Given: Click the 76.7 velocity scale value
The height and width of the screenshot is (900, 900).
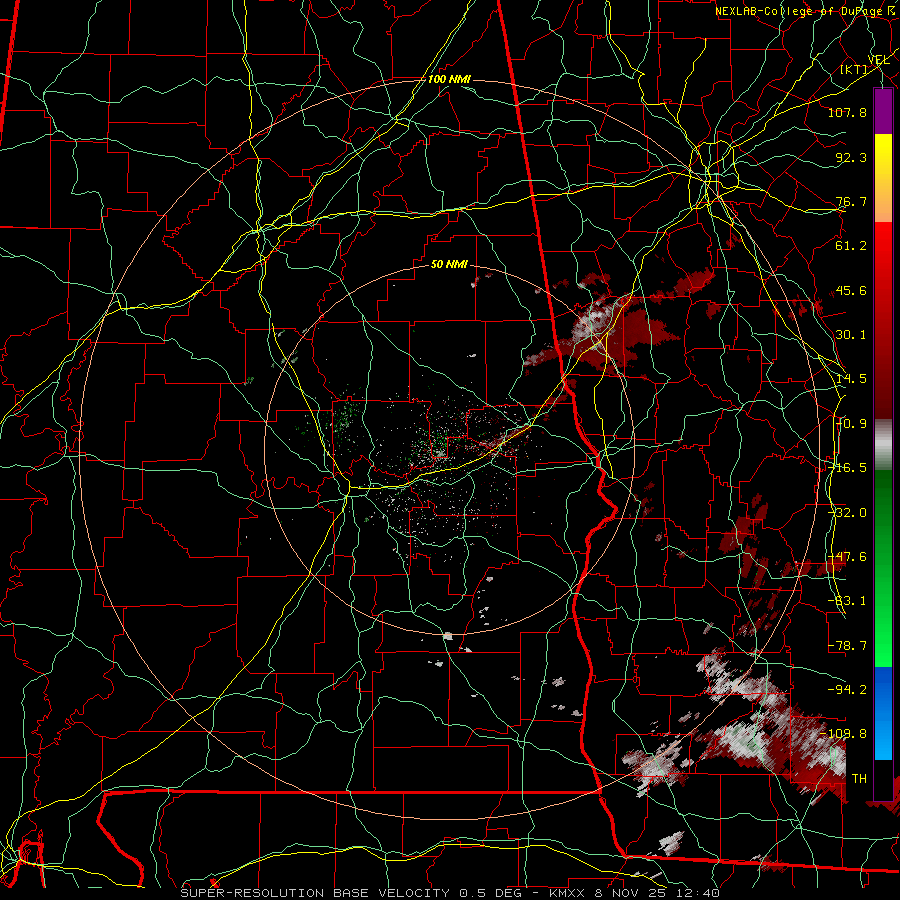Looking at the screenshot, I should pyautogui.click(x=851, y=201).
